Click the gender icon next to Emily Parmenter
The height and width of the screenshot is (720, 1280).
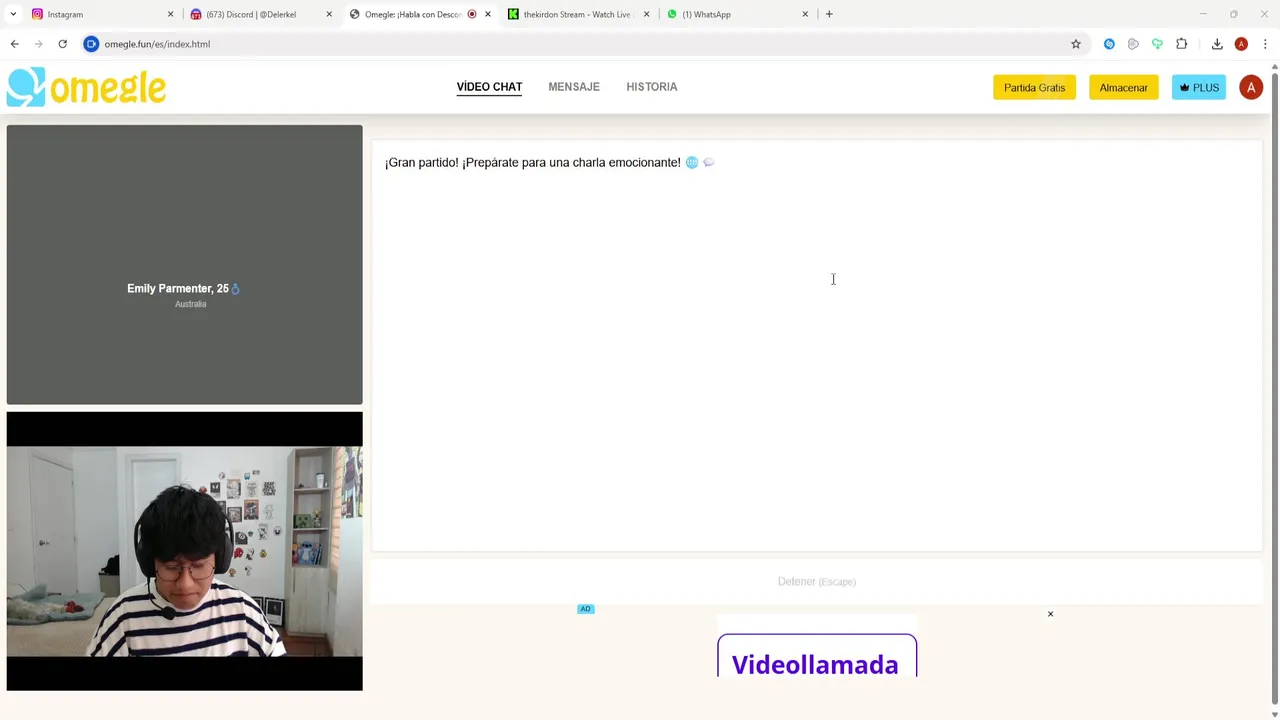(236, 289)
